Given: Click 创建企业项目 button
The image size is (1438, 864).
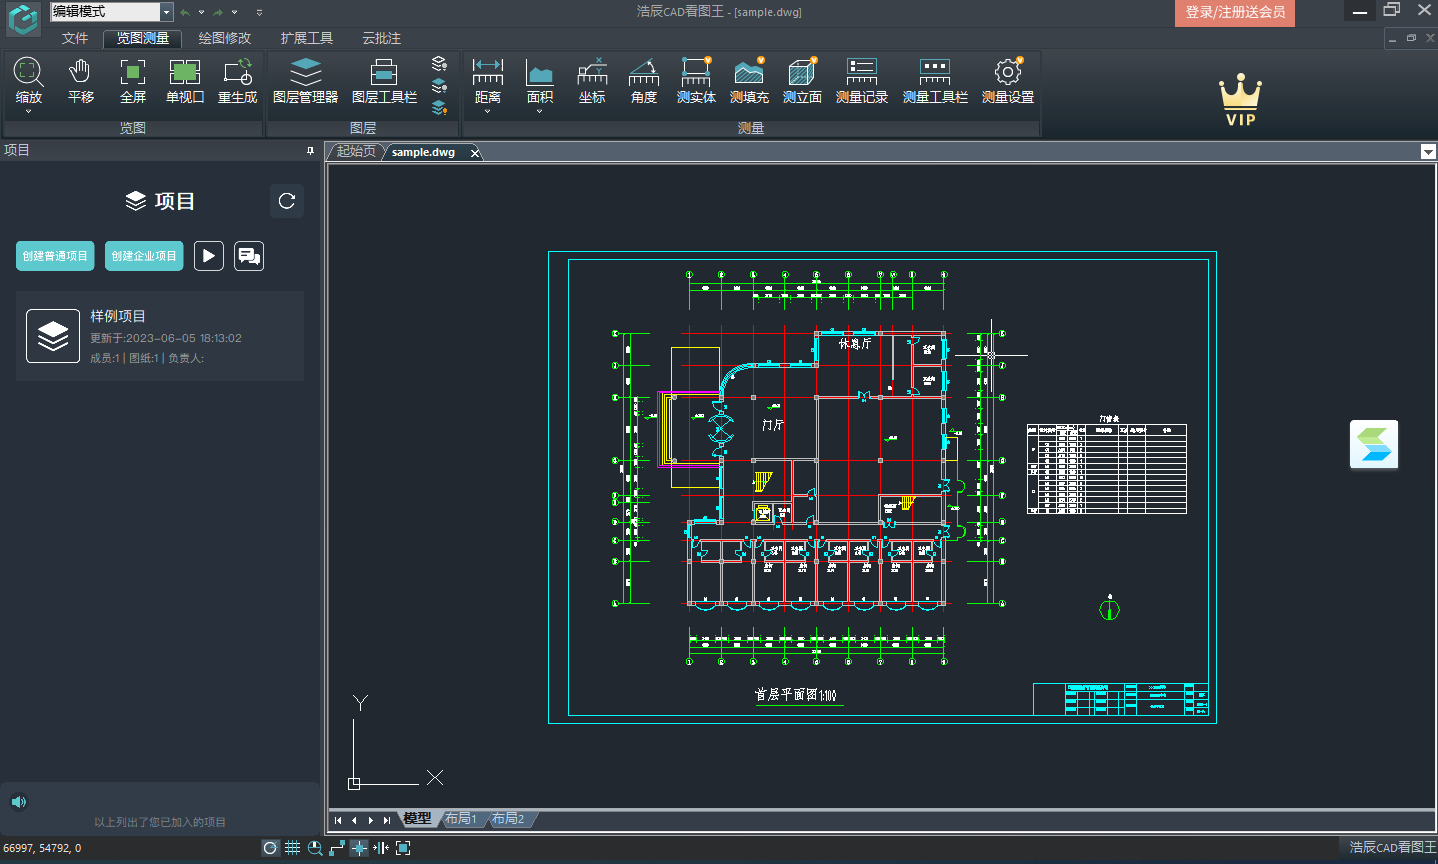Looking at the screenshot, I should [144, 256].
